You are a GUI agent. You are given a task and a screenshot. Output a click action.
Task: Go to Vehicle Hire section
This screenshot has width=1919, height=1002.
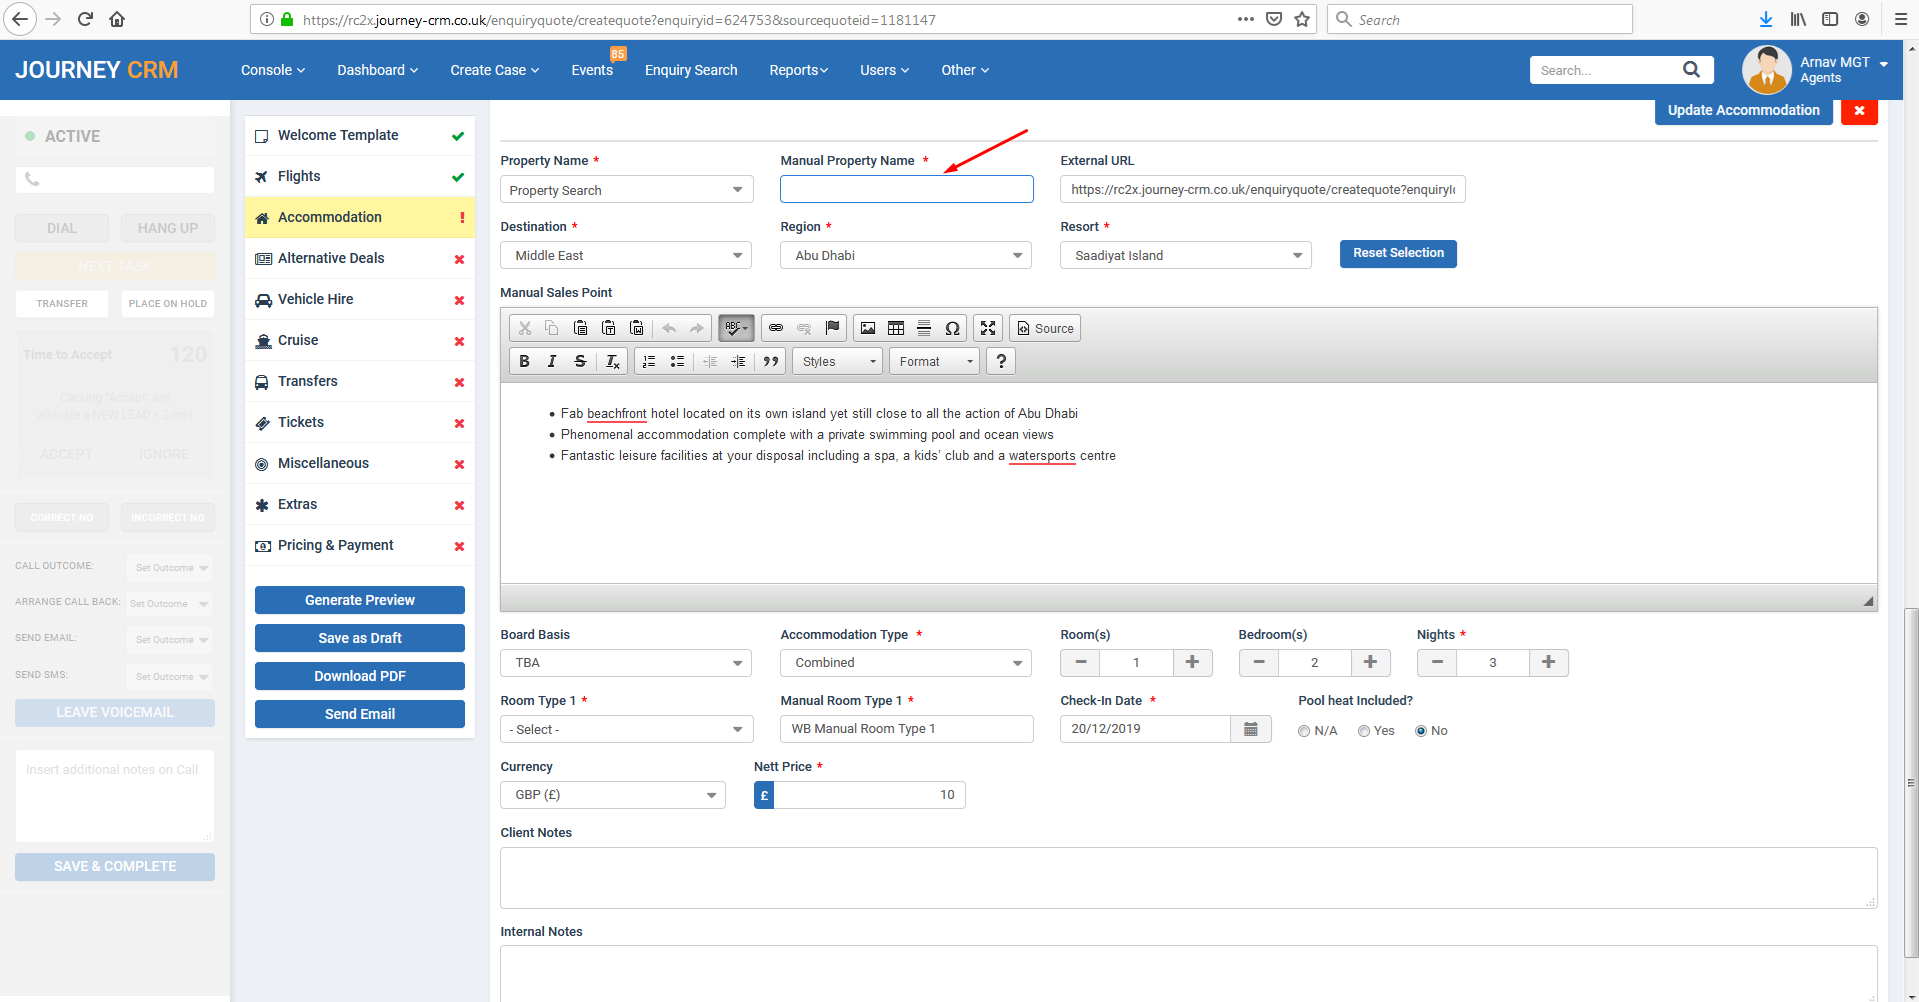pyautogui.click(x=316, y=299)
